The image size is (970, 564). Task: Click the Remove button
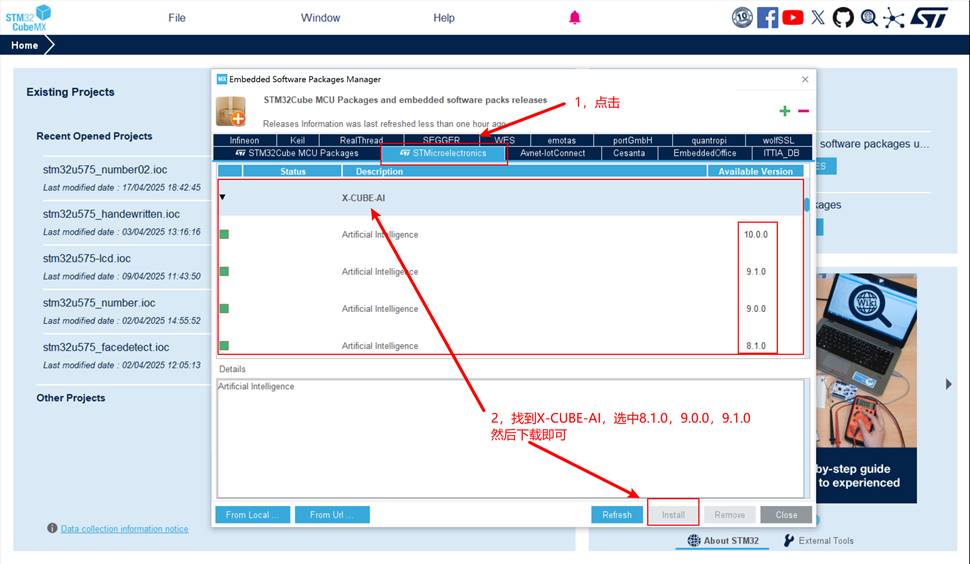(x=729, y=515)
